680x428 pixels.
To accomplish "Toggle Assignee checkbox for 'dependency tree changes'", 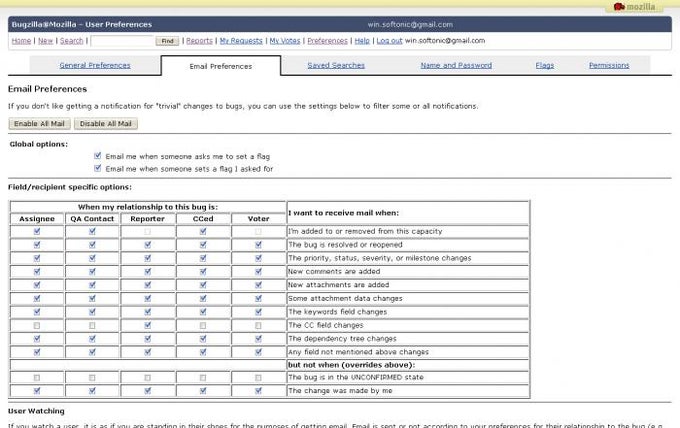I will (x=37, y=339).
